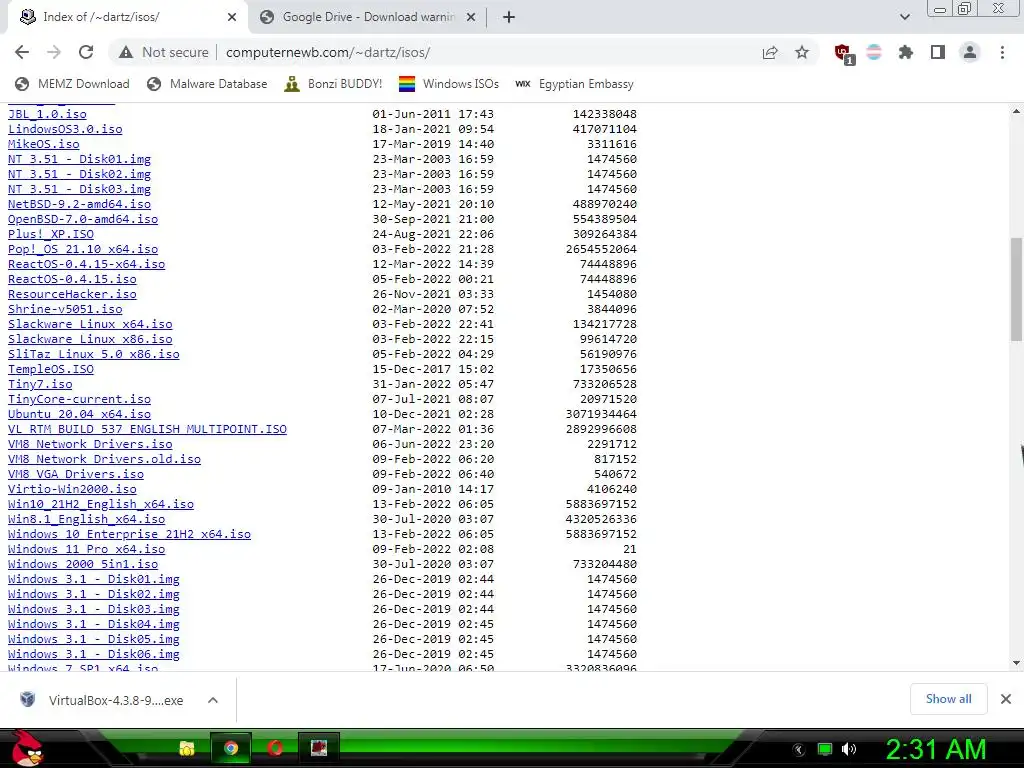Download OpenBSD-7.0-amd64.iso
Screen dimensions: 1024x768
pos(83,219)
